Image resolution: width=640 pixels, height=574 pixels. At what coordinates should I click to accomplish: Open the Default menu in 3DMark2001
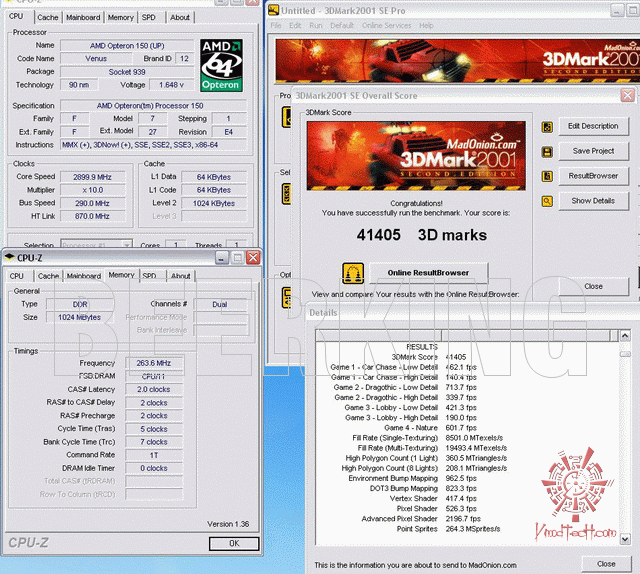[342, 26]
